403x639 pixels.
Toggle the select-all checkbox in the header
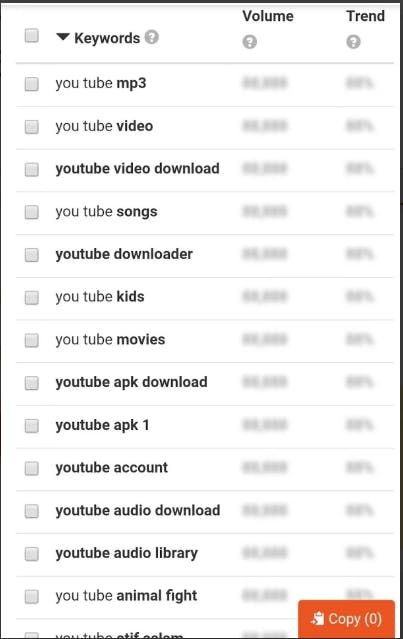click(x=32, y=35)
